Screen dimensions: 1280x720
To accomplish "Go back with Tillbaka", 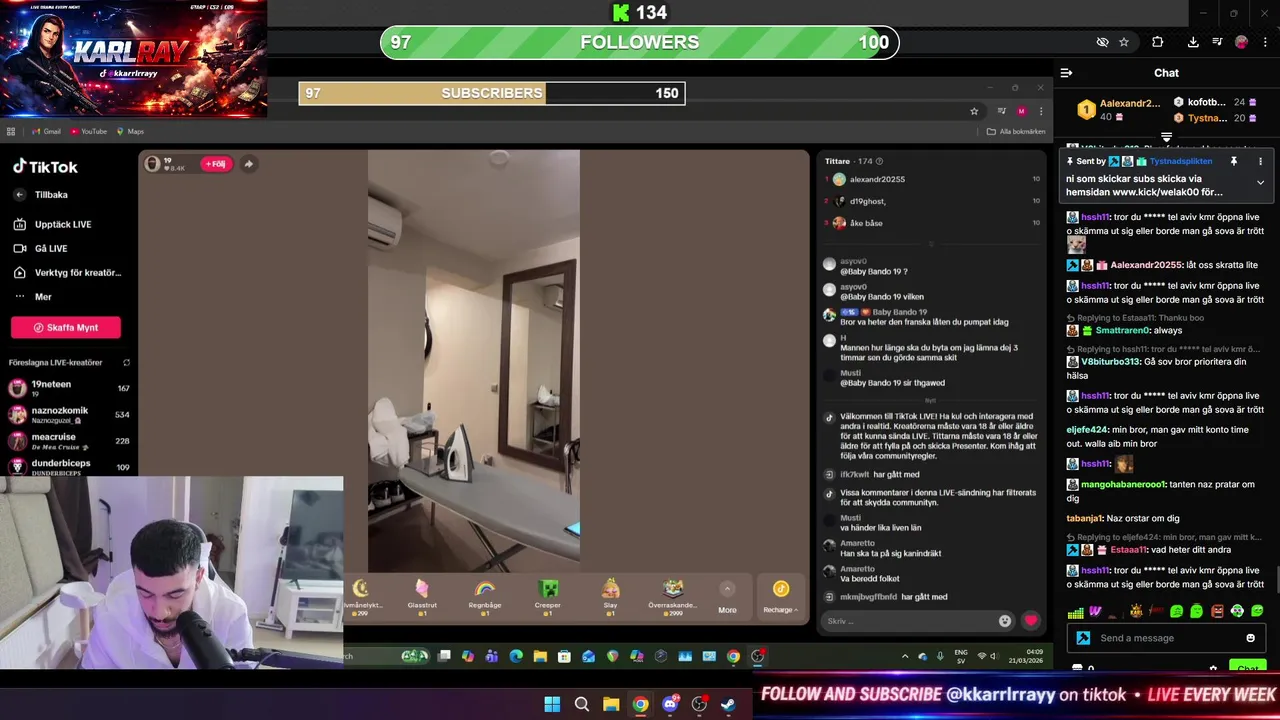I will tap(41, 195).
